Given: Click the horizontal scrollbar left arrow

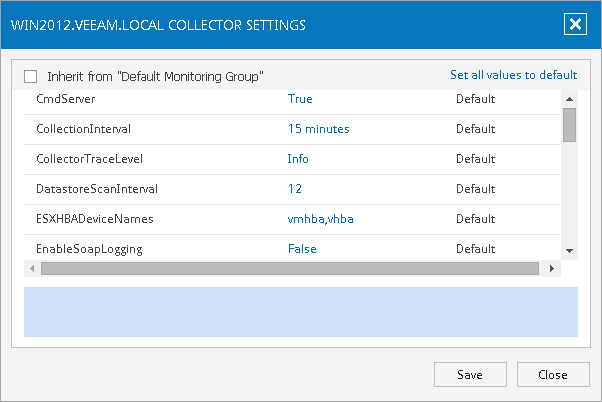Looking at the screenshot, I should [33, 268].
